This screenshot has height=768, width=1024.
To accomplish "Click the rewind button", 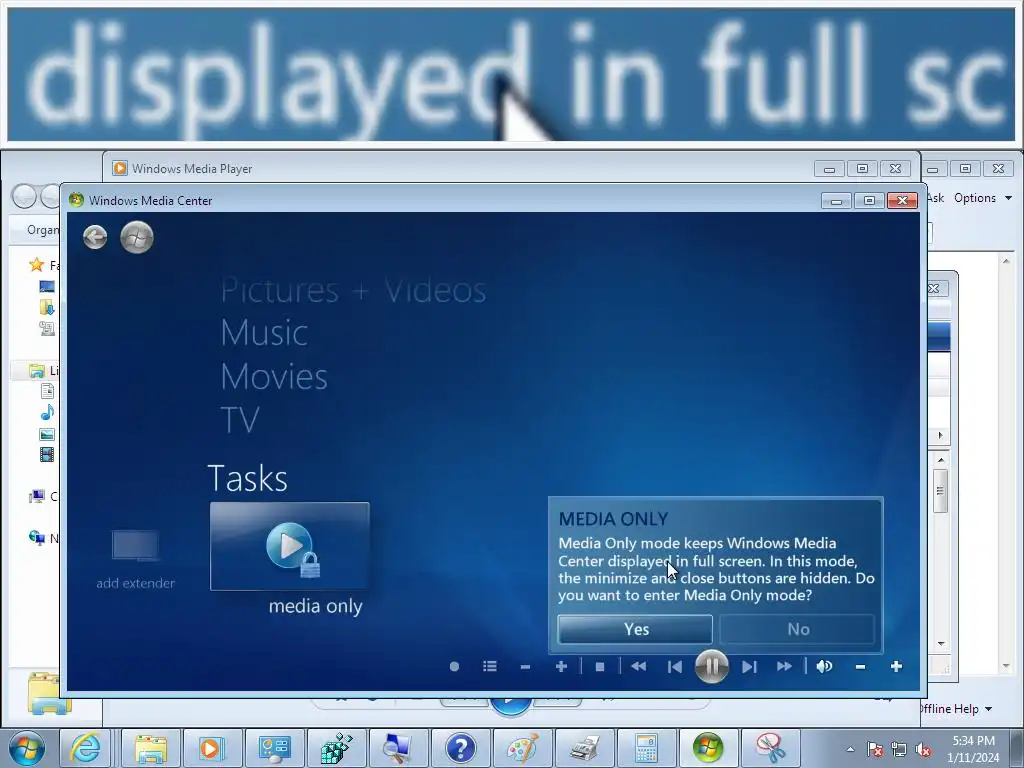I will click(639, 666).
